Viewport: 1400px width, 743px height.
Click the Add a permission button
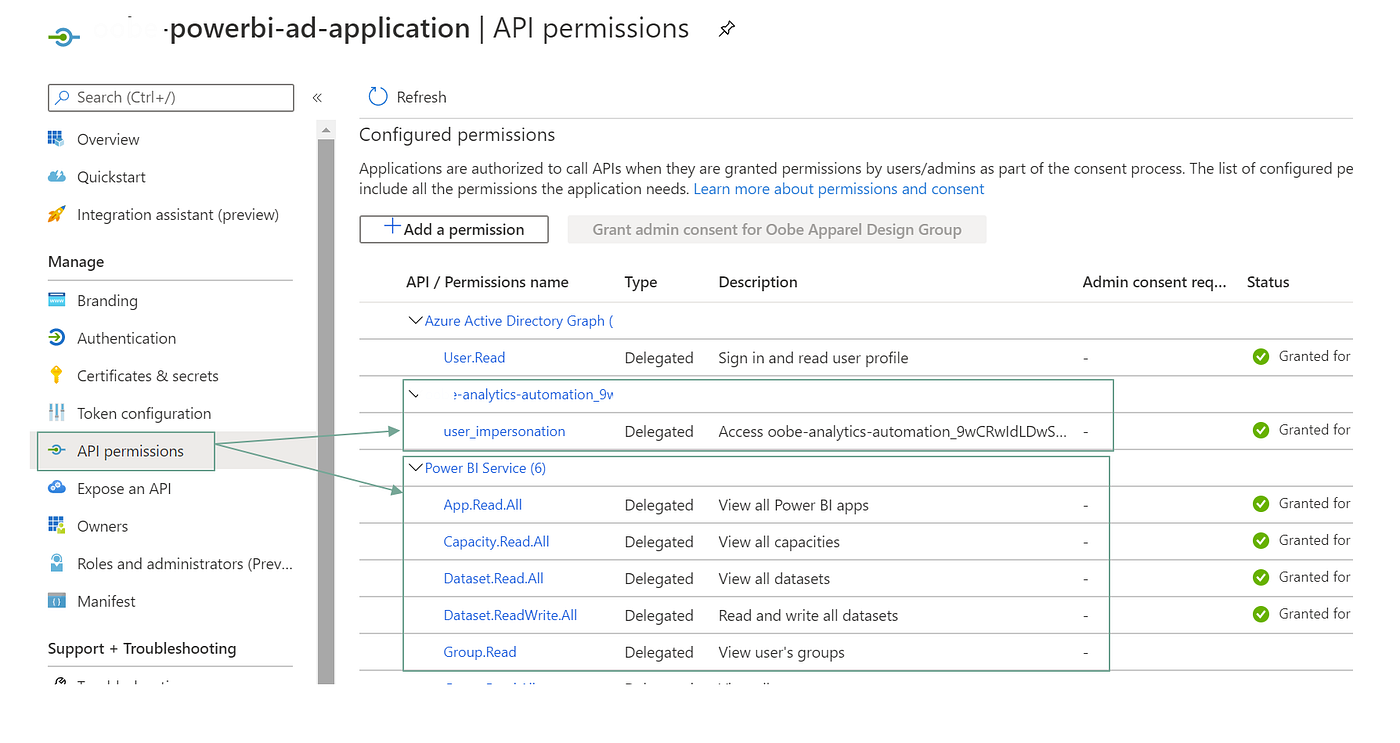453,229
